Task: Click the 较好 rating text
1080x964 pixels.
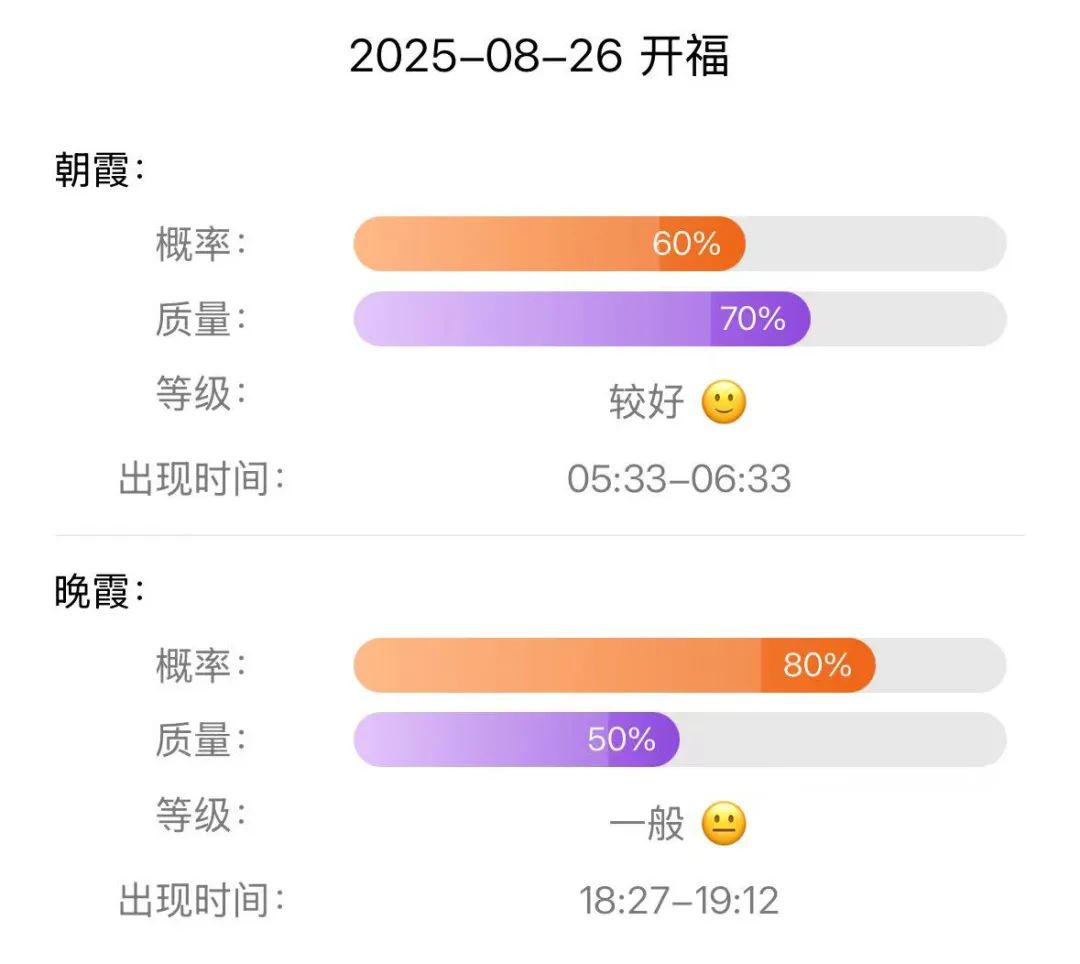Action: point(646,401)
